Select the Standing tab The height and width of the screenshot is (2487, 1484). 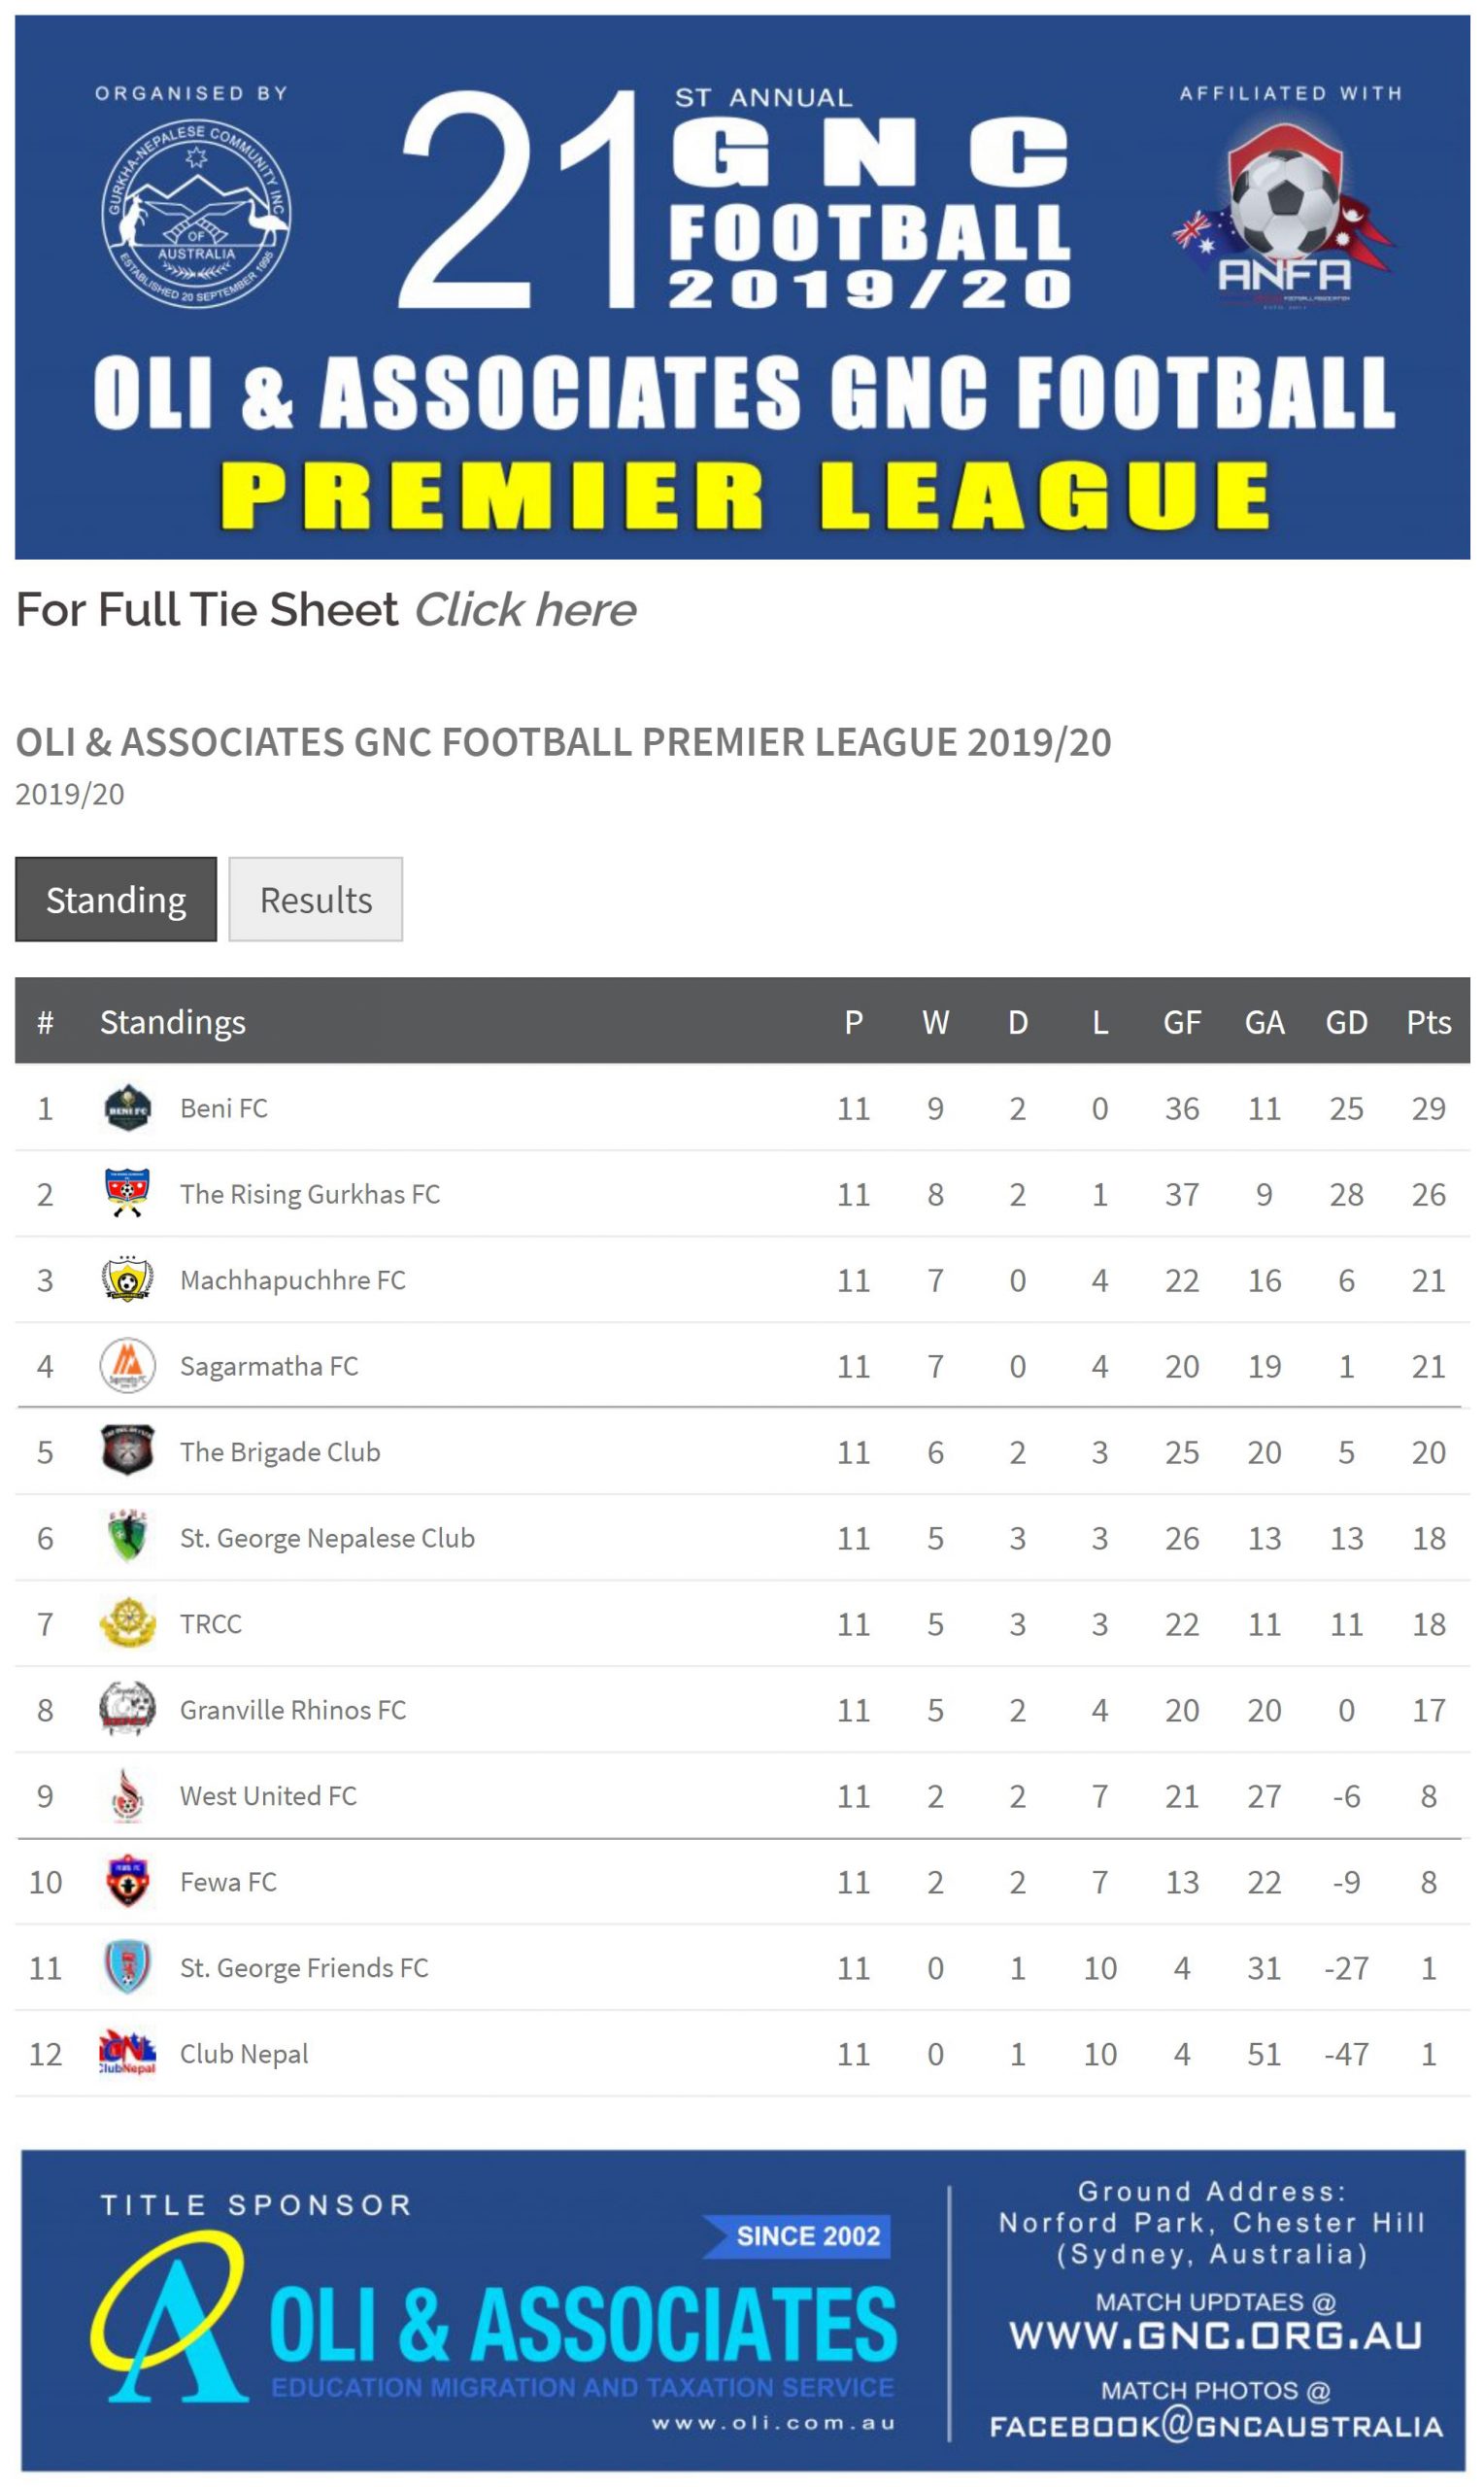(x=116, y=899)
